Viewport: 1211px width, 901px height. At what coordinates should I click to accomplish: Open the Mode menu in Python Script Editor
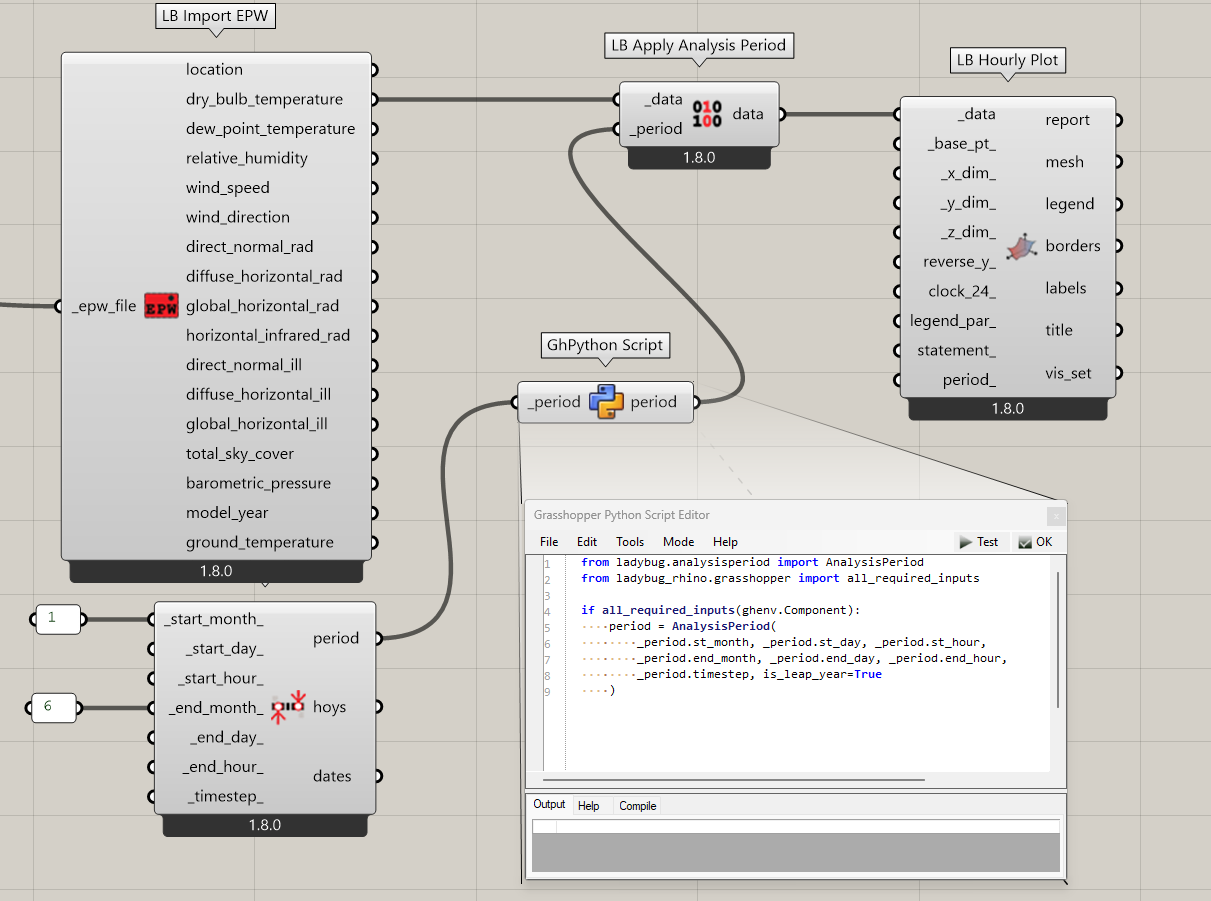point(678,542)
